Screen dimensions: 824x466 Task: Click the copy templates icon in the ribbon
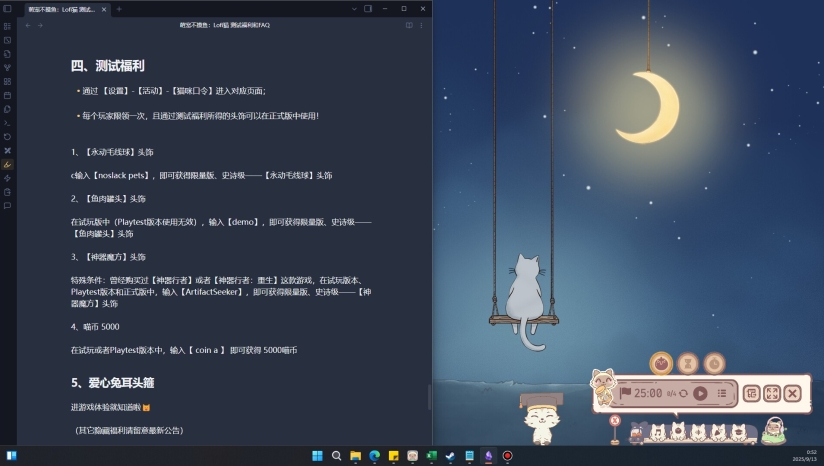click(7, 109)
